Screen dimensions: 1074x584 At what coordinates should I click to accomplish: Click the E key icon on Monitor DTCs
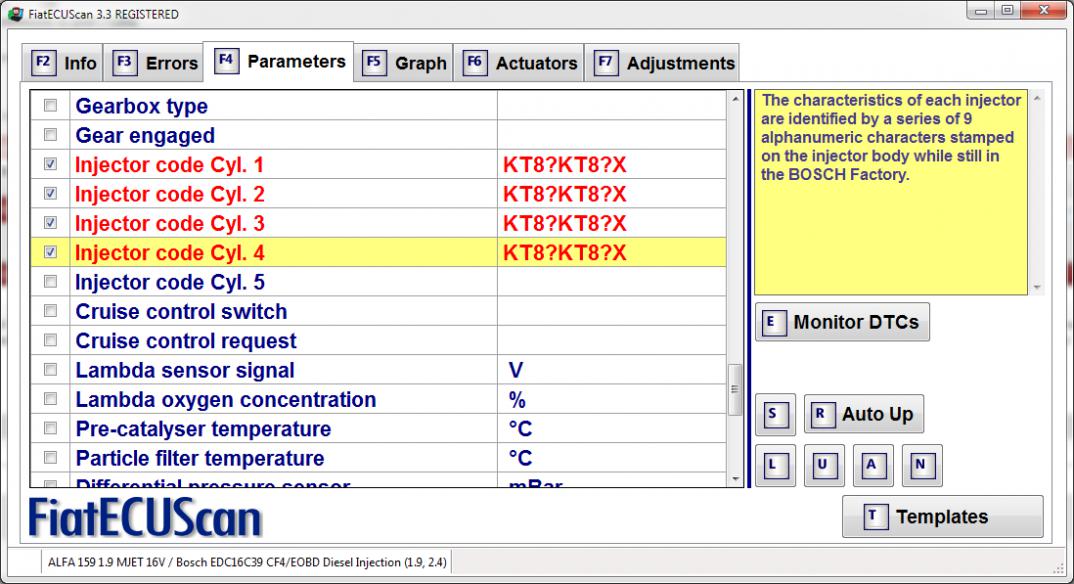coord(774,322)
